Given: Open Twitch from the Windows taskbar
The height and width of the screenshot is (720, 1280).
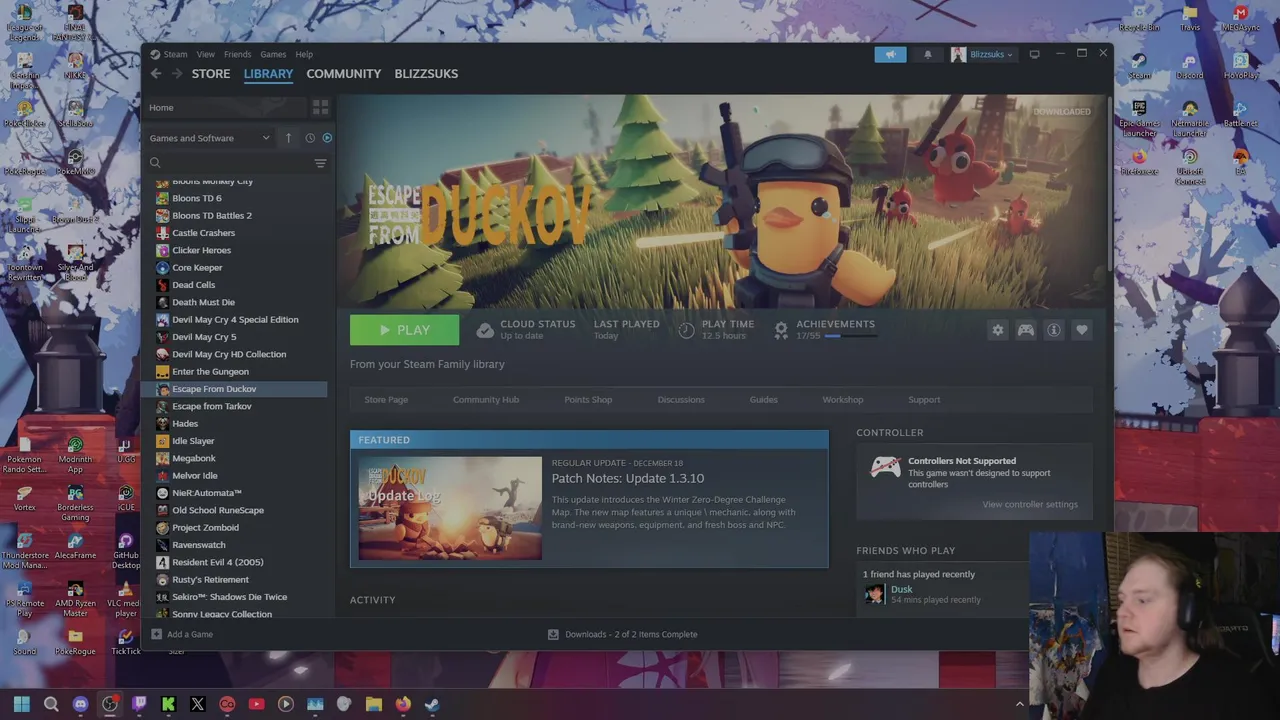Looking at the screenshot, I should [139, 704].
